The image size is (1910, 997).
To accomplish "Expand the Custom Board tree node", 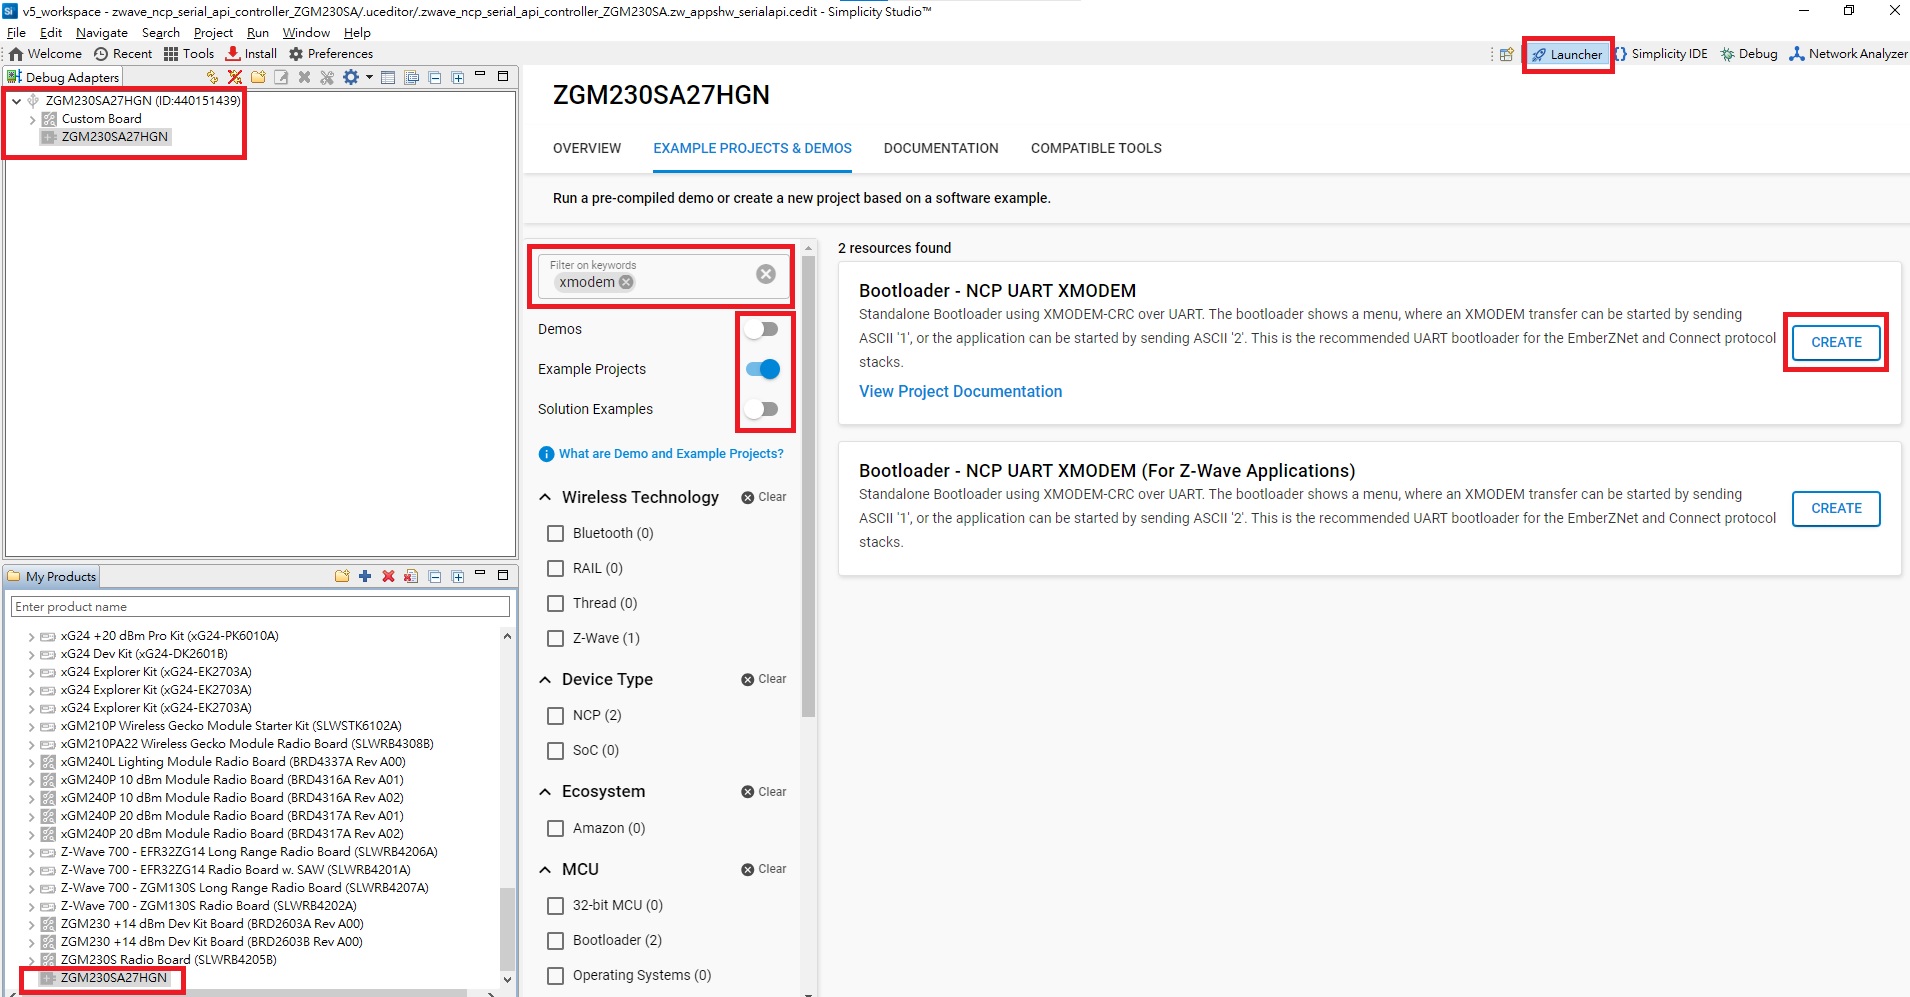I will (32, 119).
